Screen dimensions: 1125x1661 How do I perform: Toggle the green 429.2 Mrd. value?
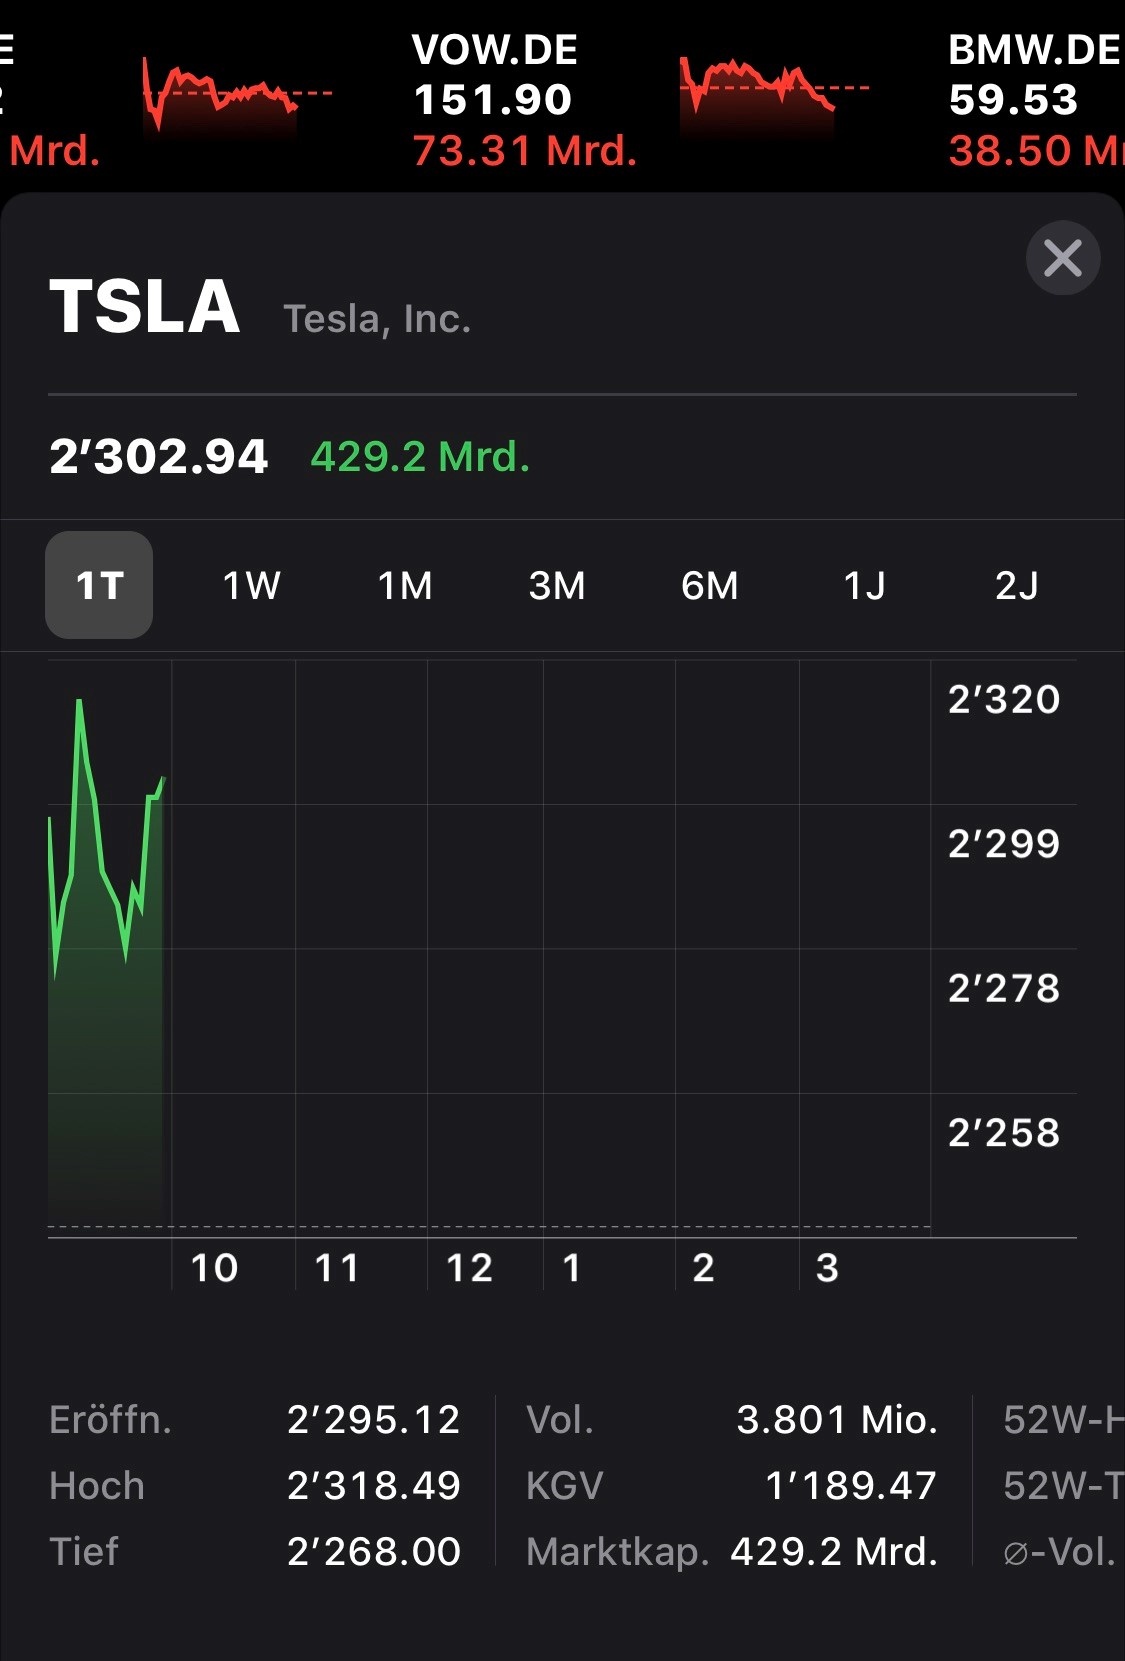click(x=420, y=457)
